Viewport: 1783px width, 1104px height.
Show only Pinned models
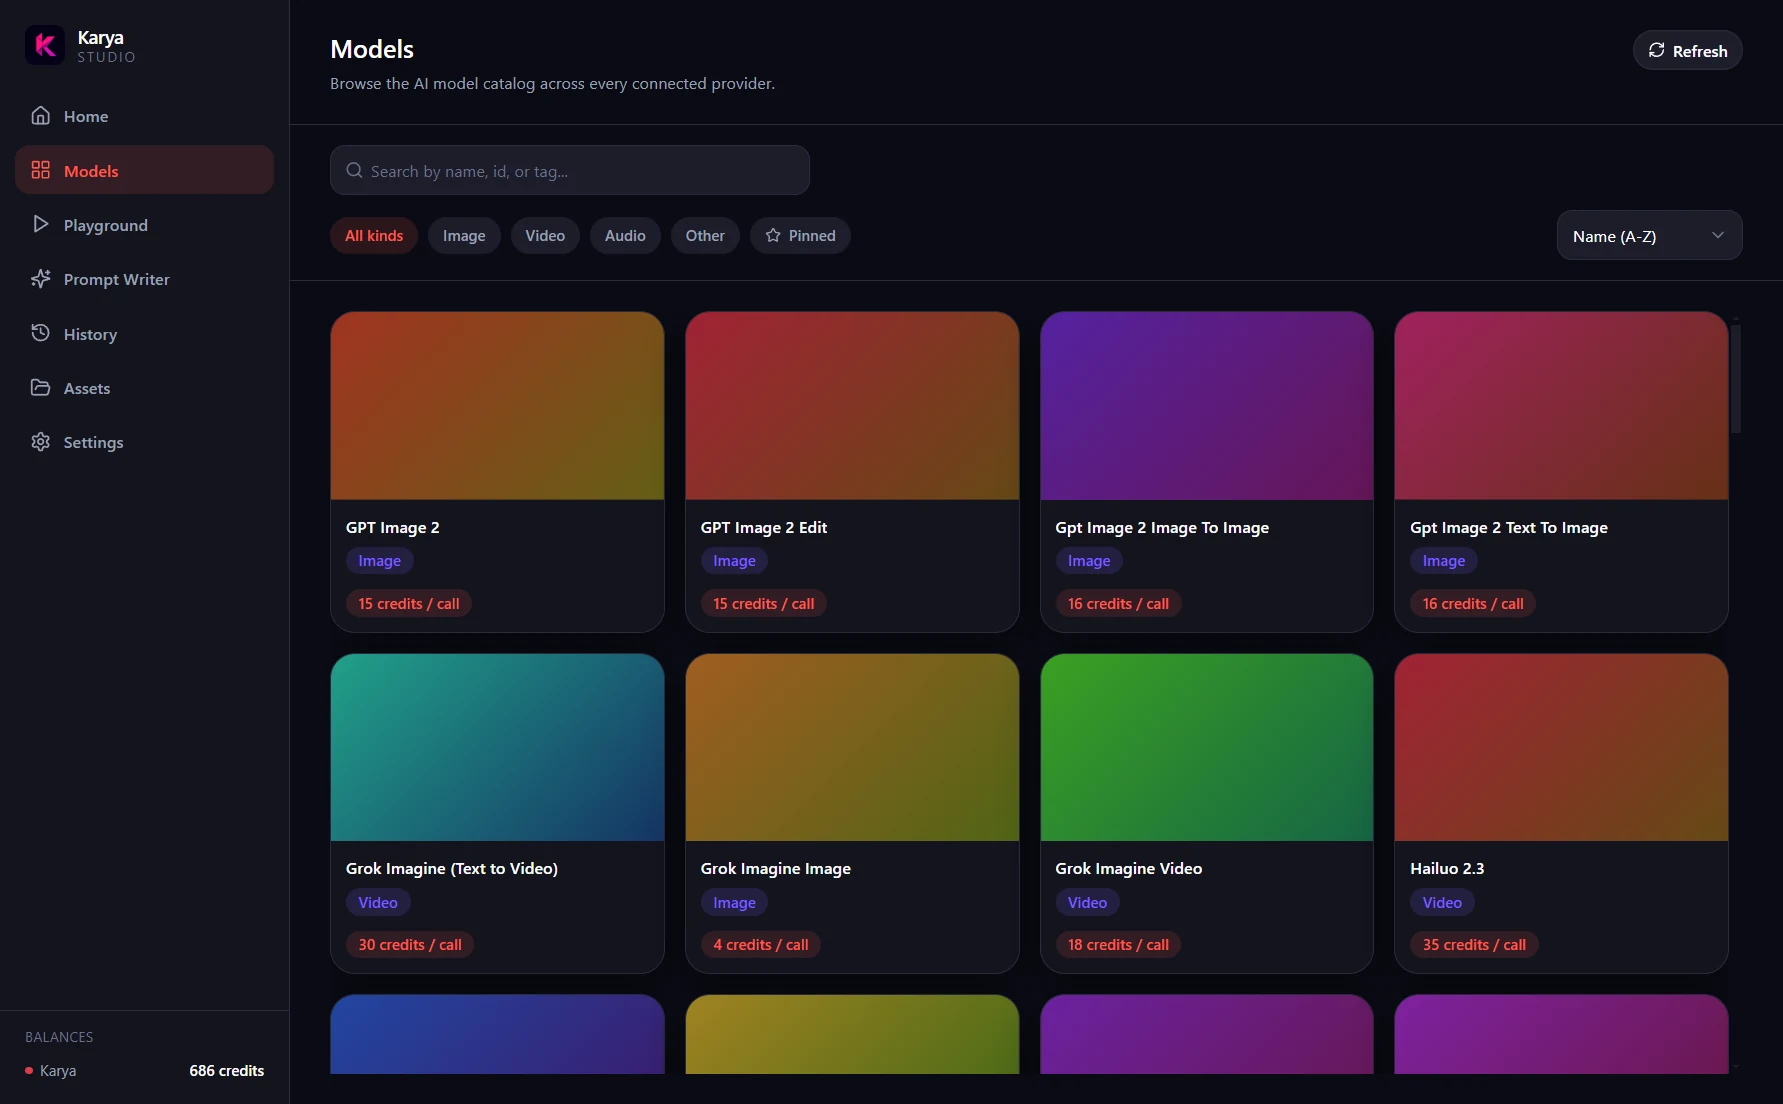coord(800,236)
